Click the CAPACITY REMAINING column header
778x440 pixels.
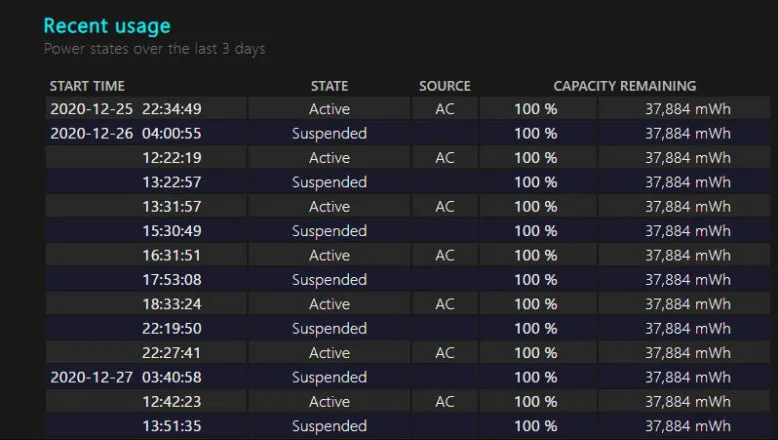pyautogui.click(x=624, y=86)
